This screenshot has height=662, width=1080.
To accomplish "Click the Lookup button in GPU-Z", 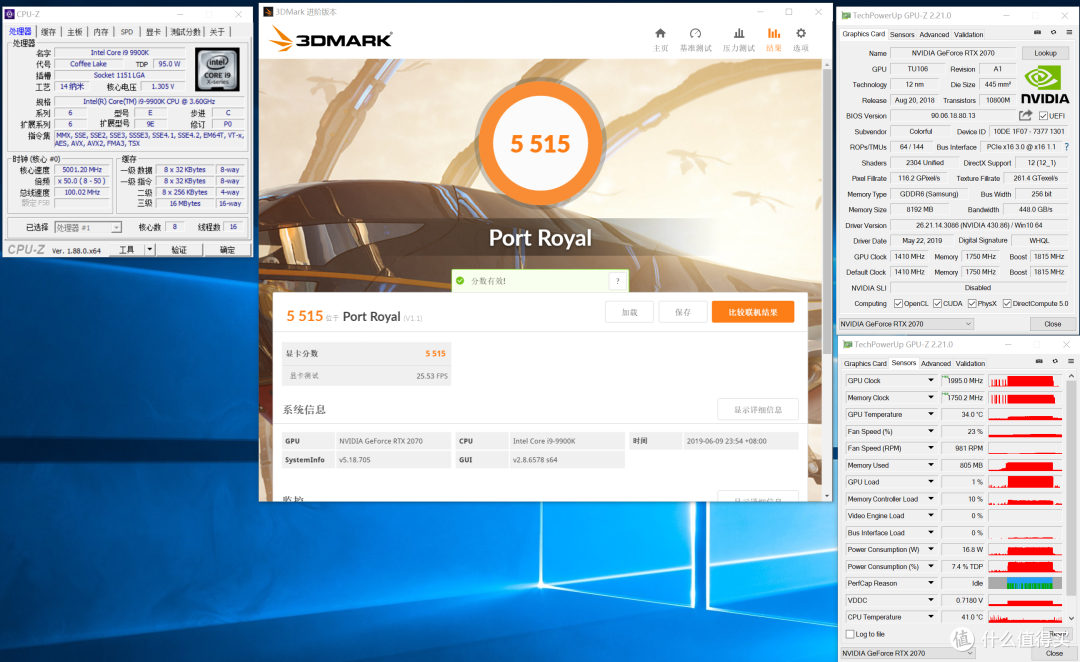I will click(1045, 53).
